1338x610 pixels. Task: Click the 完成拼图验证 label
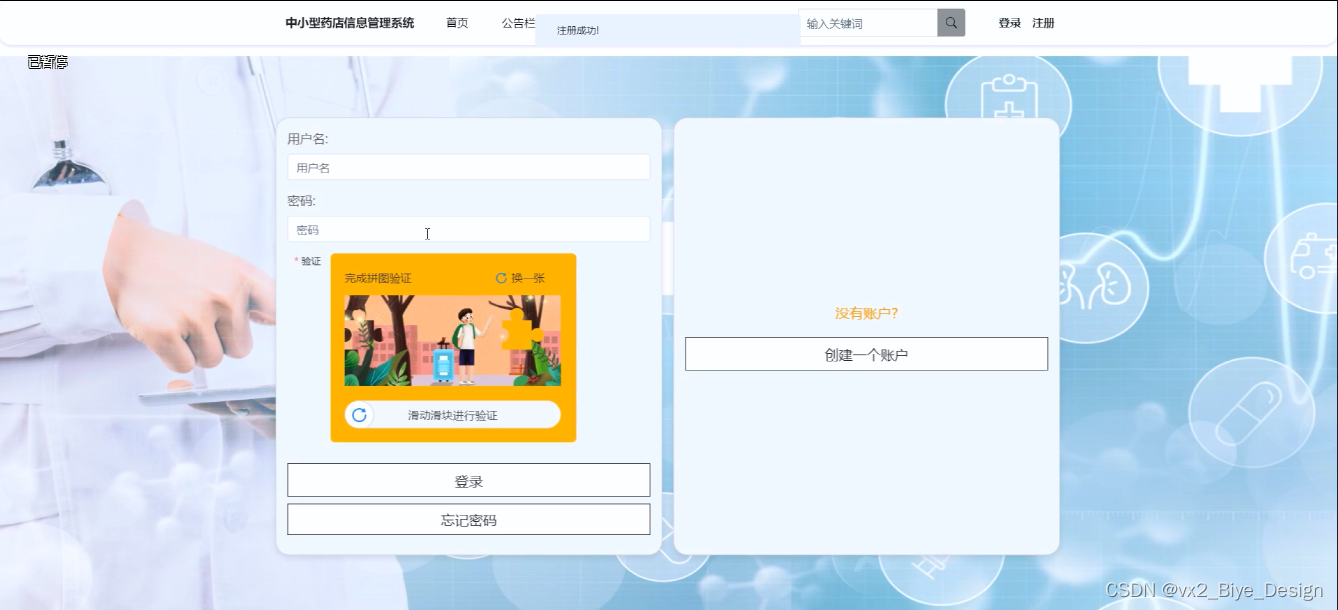pos(378,278)
